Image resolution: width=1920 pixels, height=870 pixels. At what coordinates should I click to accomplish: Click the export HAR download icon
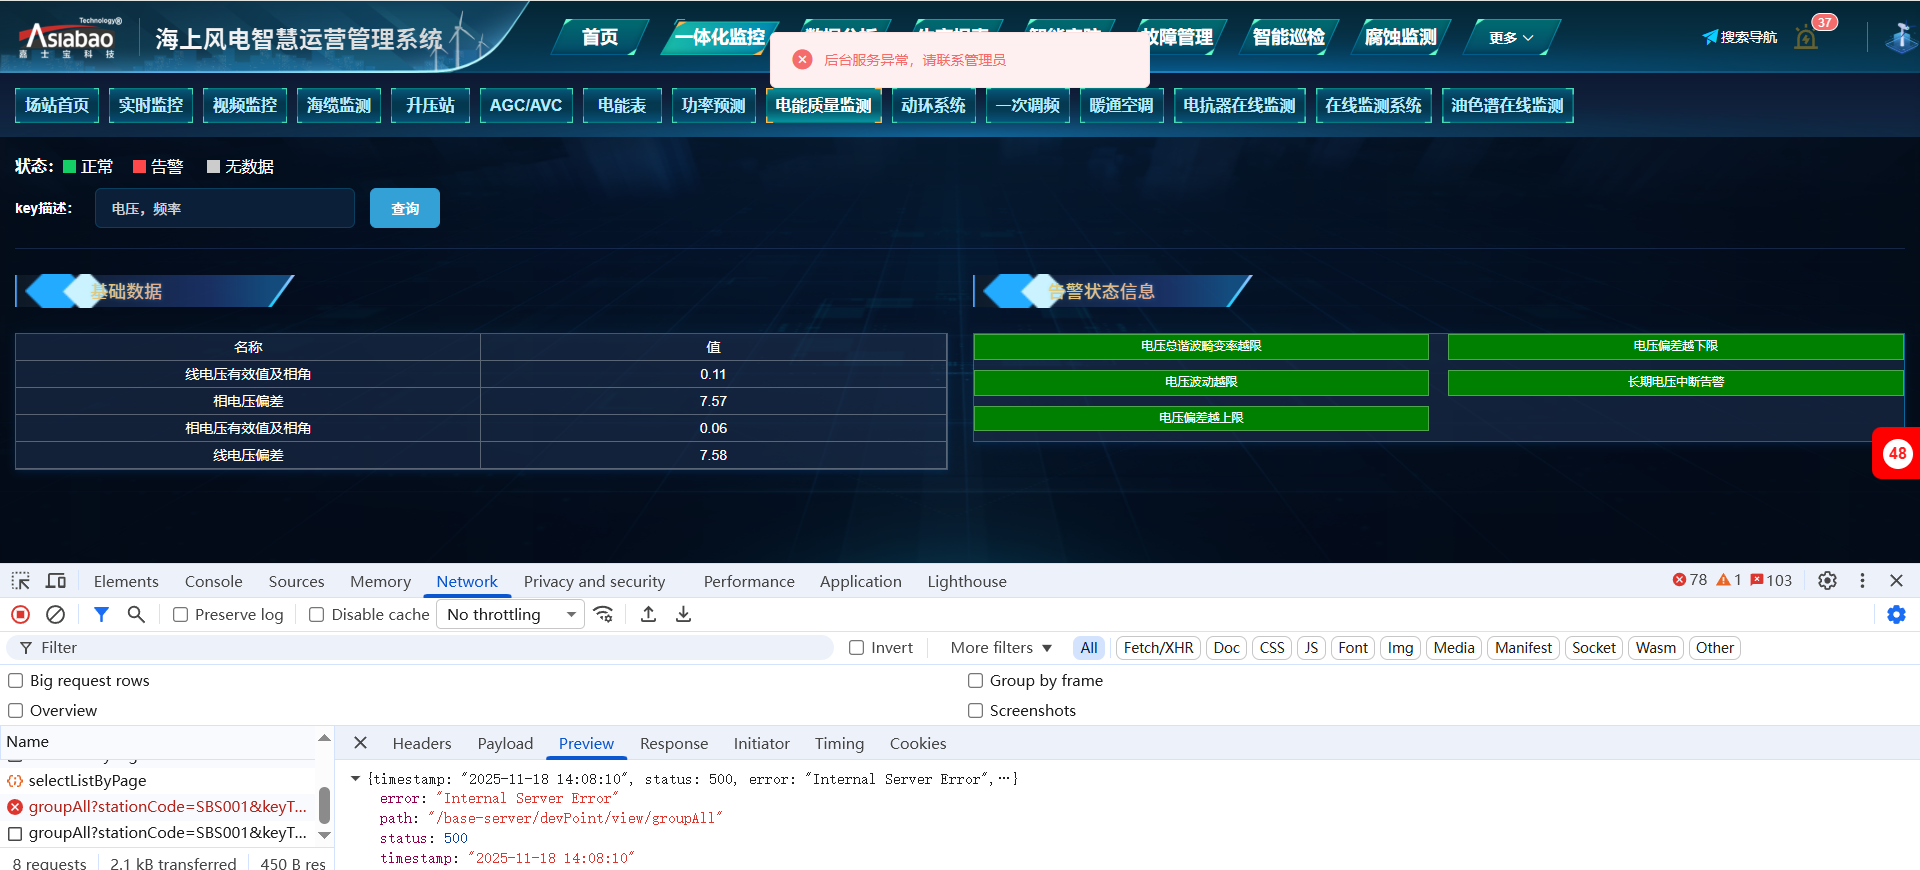coord(683,614)
